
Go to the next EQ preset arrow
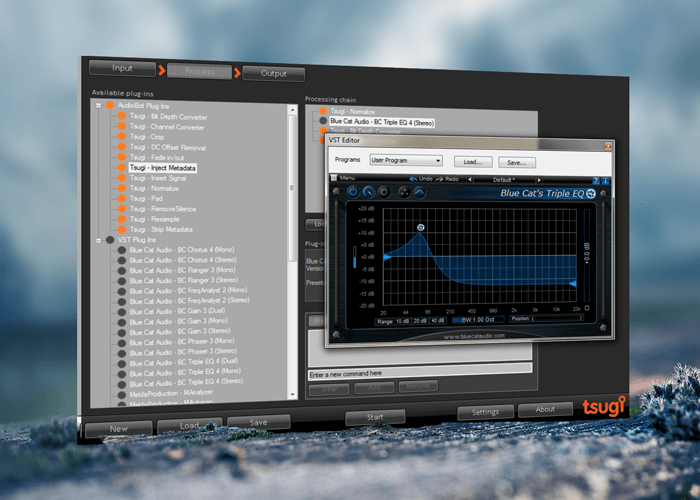tap(539, 180)
